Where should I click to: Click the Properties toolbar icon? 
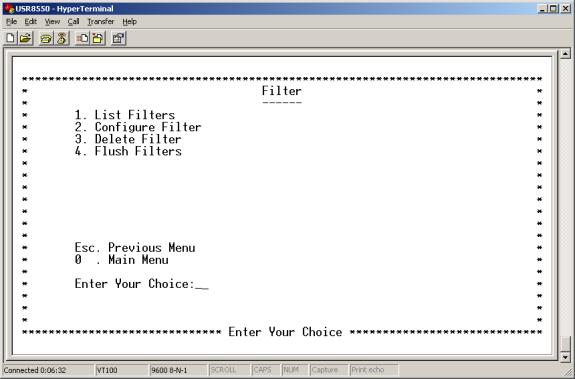pyautogui.click(x=118, y=38)
